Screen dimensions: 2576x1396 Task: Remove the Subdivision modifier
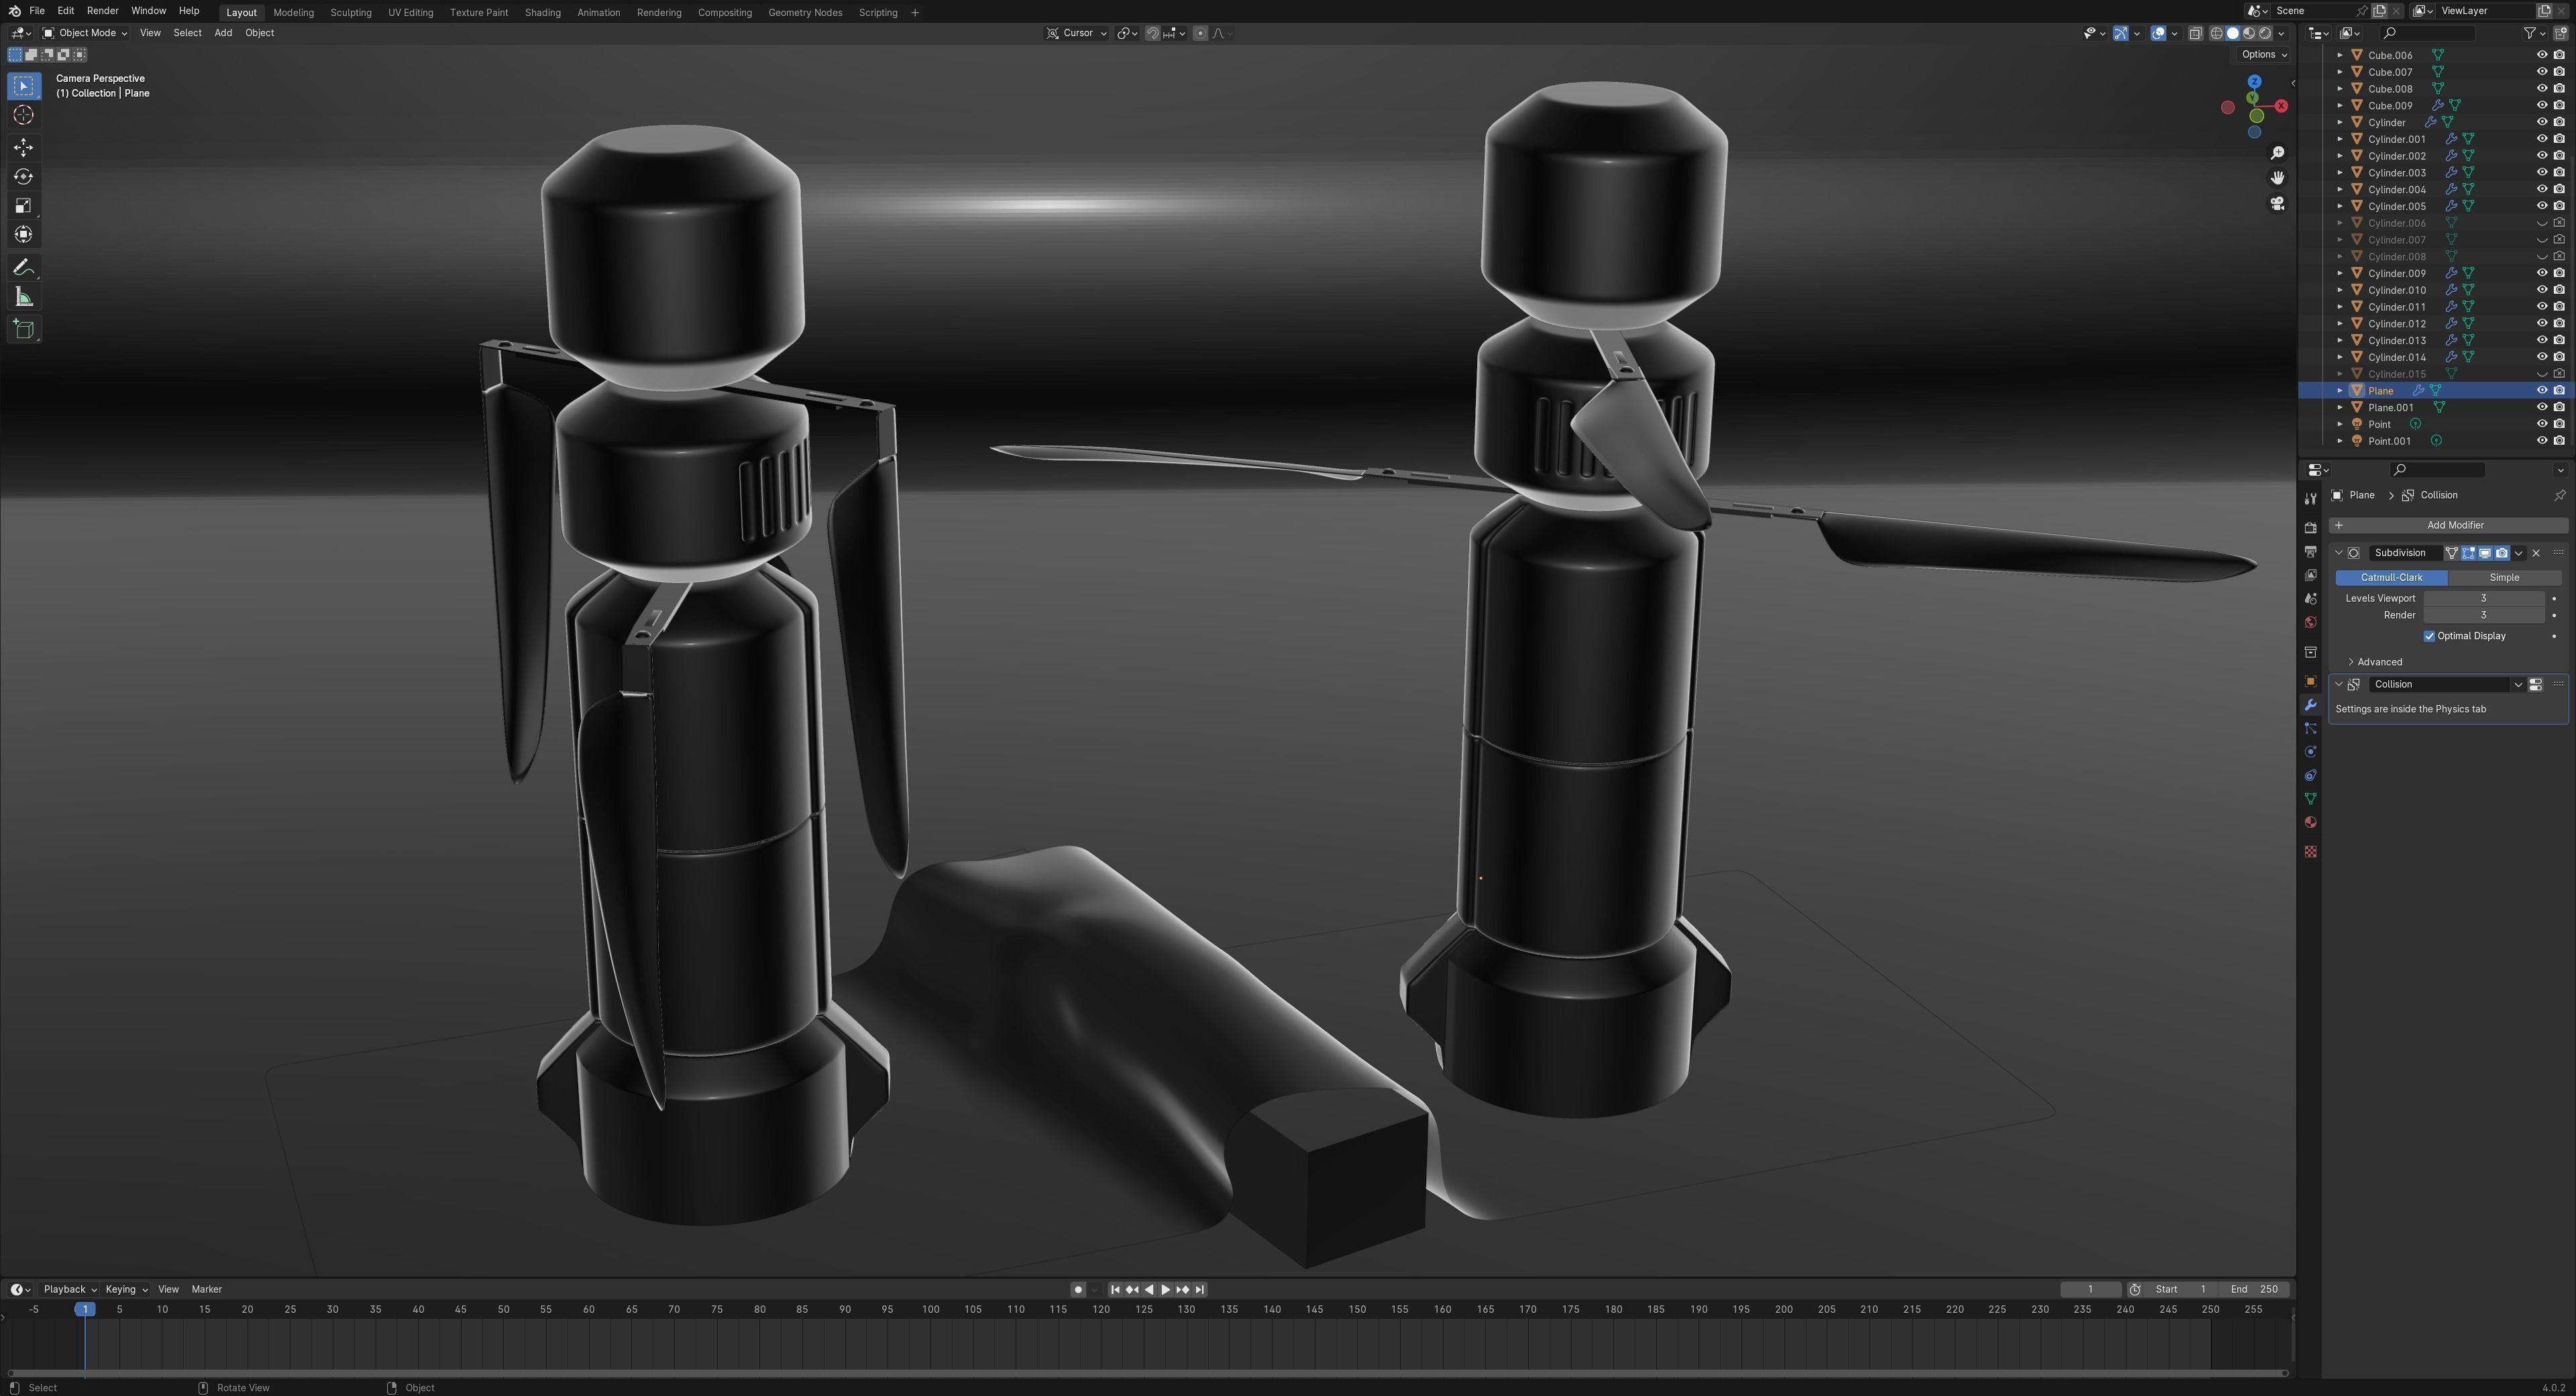(x=2536, y=553)
